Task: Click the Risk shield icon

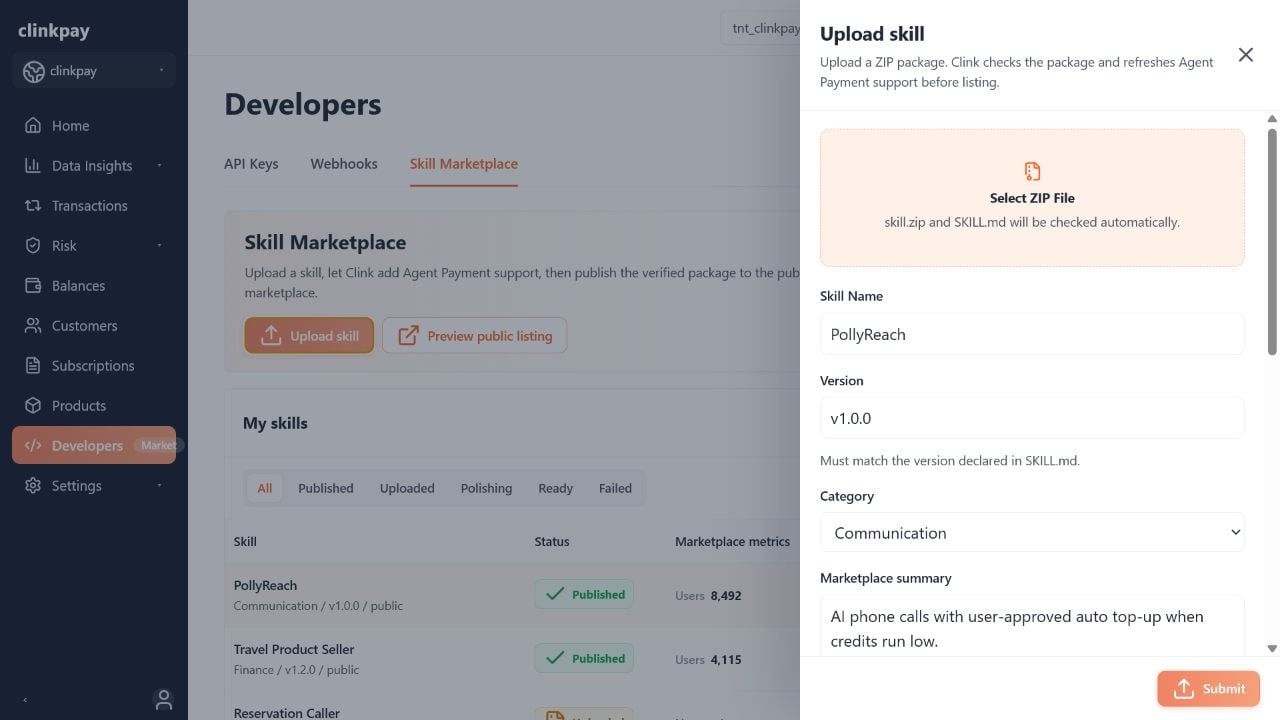Action: [33, 246]
